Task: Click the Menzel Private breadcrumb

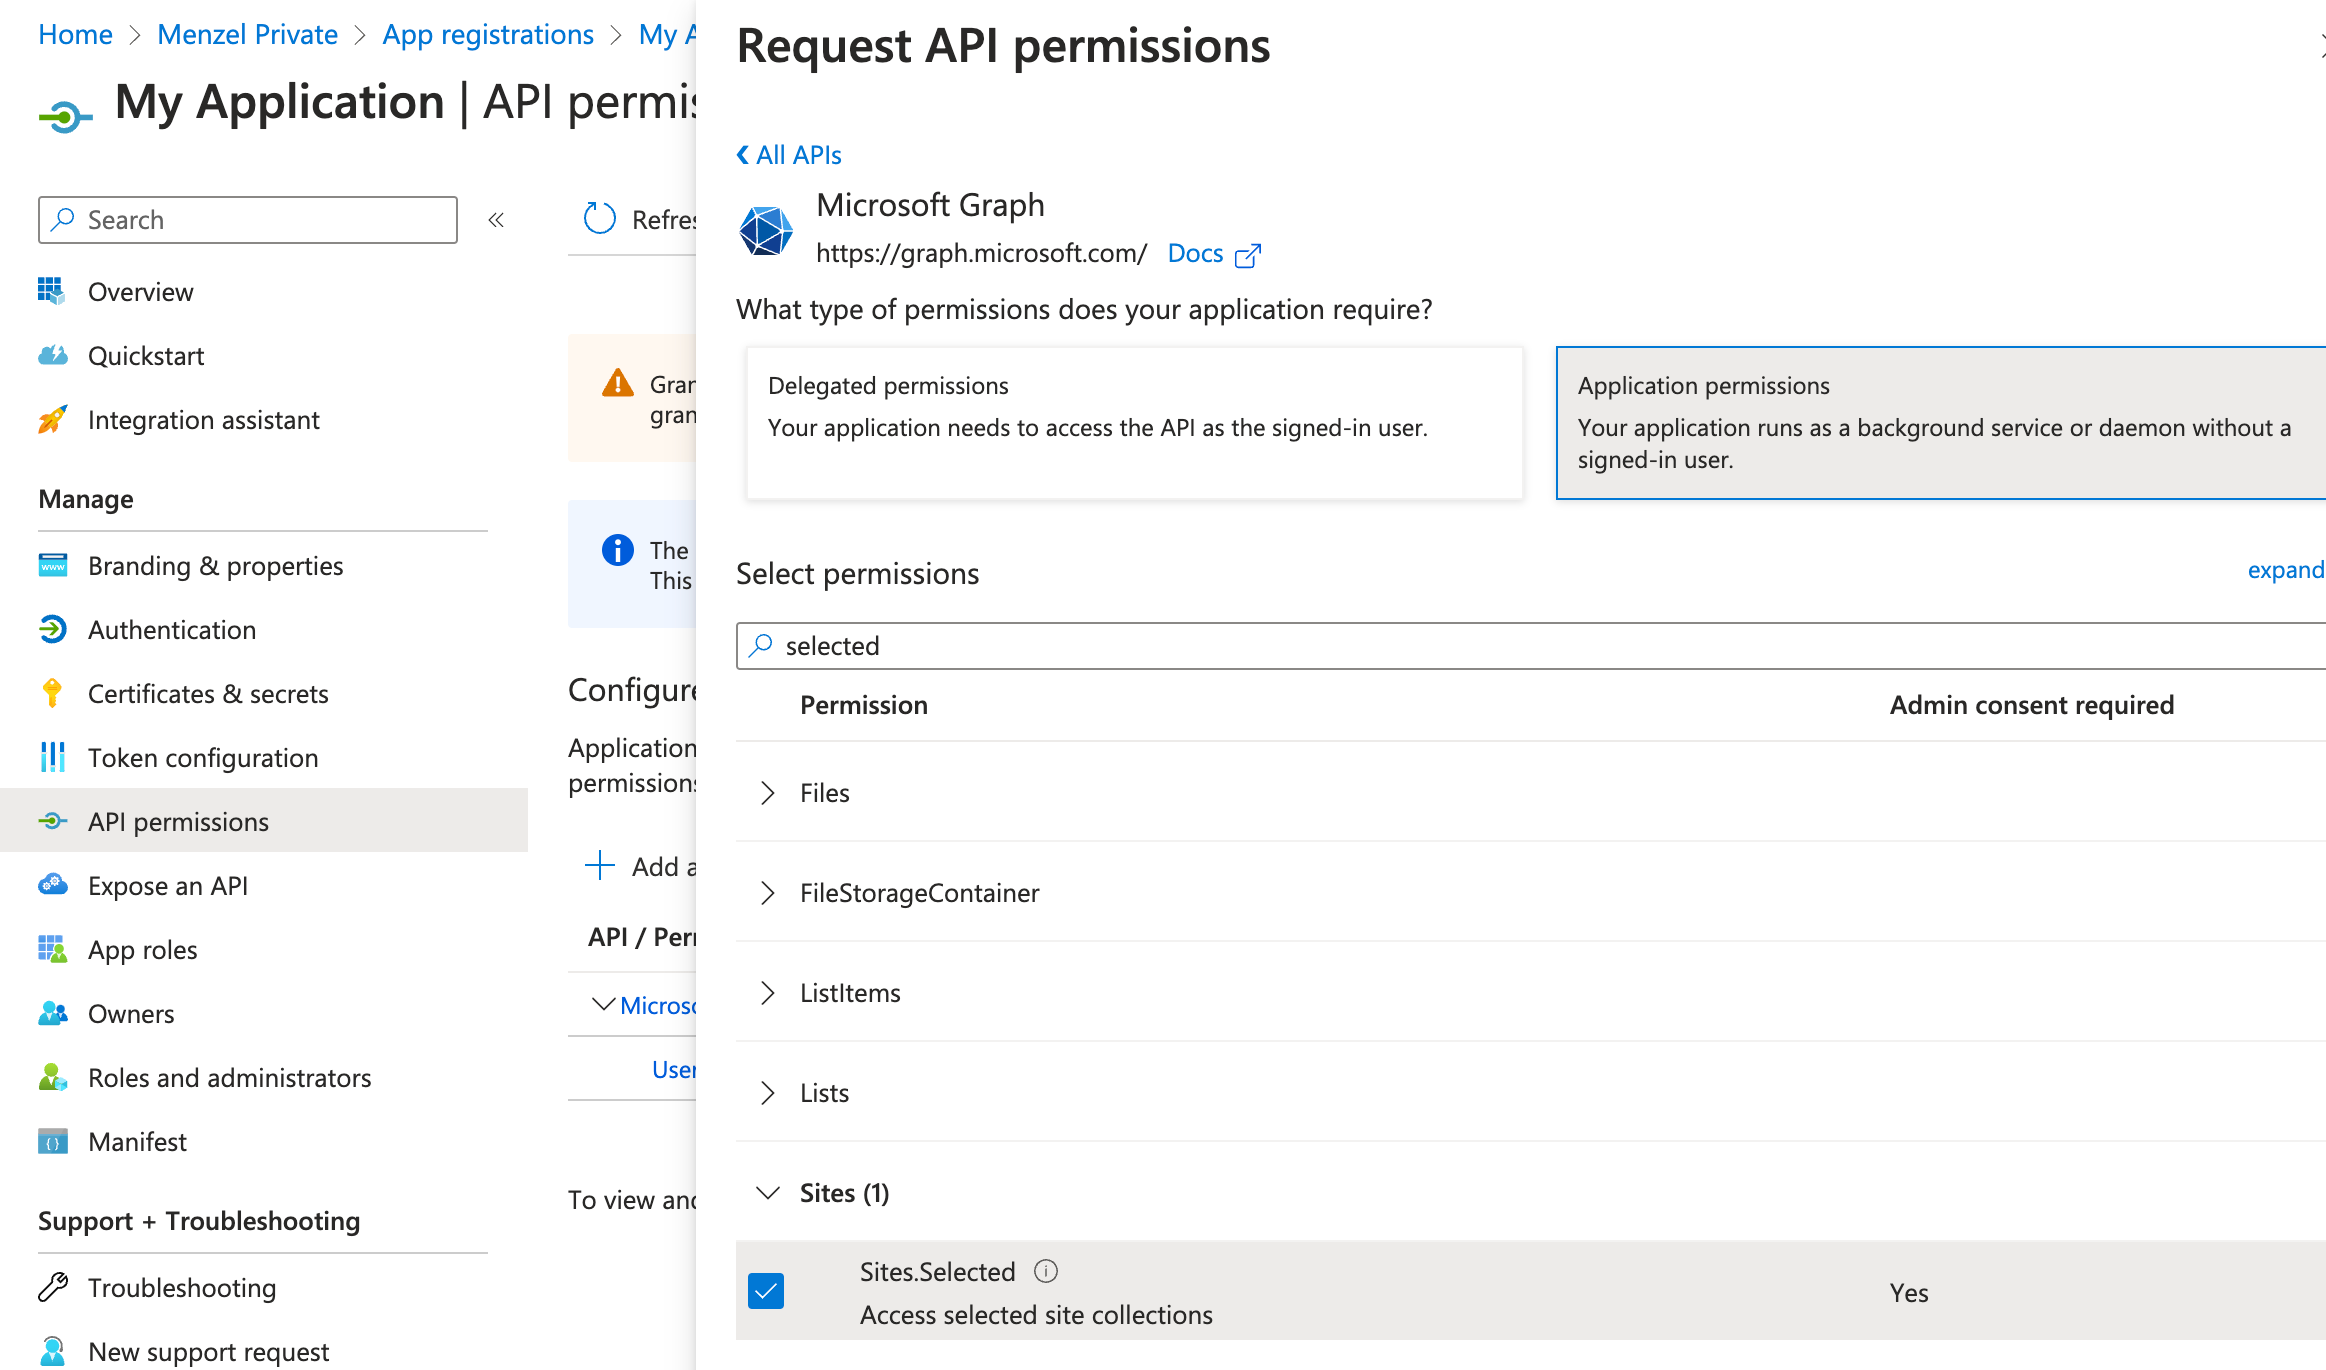Action: 247,34
